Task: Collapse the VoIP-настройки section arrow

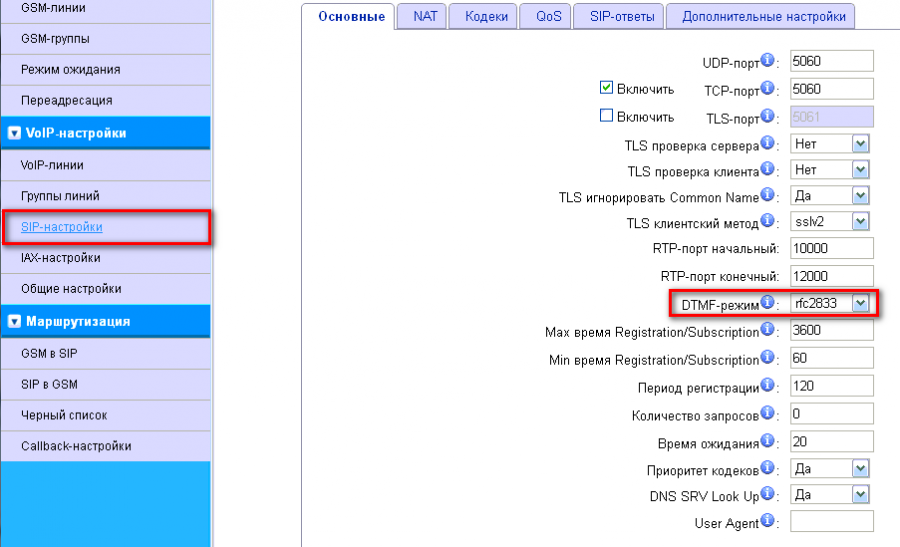Action: [14, 133]
